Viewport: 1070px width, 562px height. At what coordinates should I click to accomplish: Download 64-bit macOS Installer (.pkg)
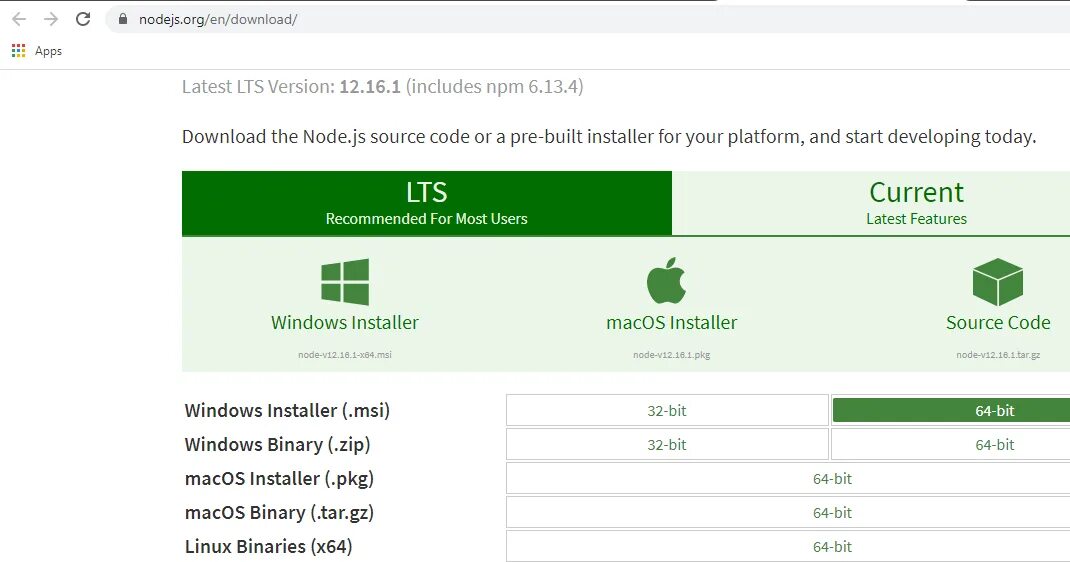coord(788,479)
